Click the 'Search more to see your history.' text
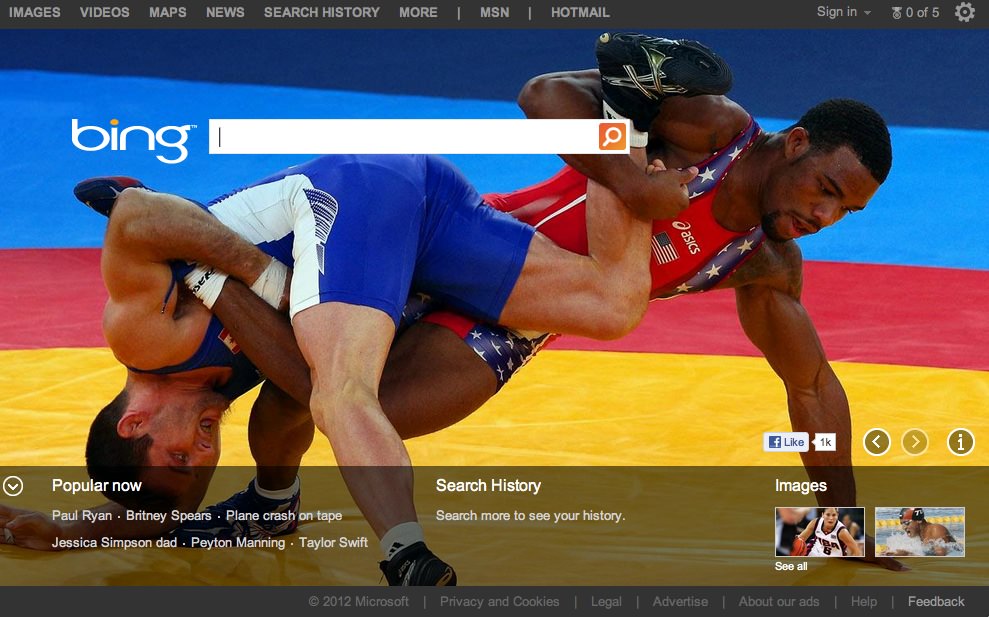Viewport: 989px width, 617px height. point(530,515)
